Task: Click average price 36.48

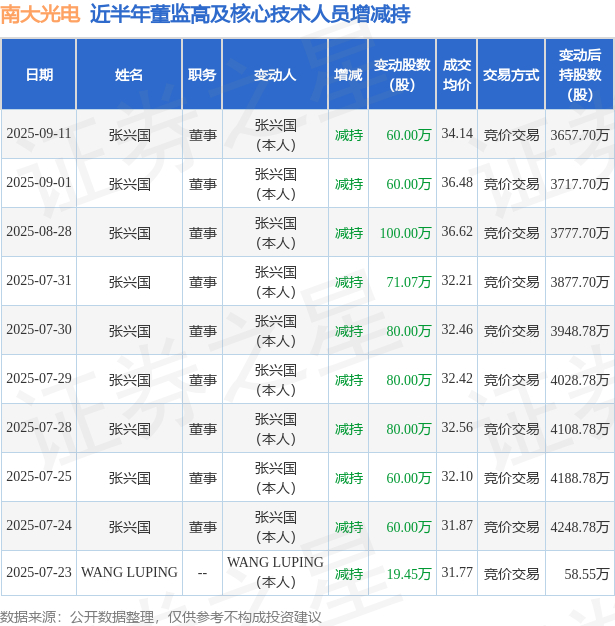Action: [457, 182]
